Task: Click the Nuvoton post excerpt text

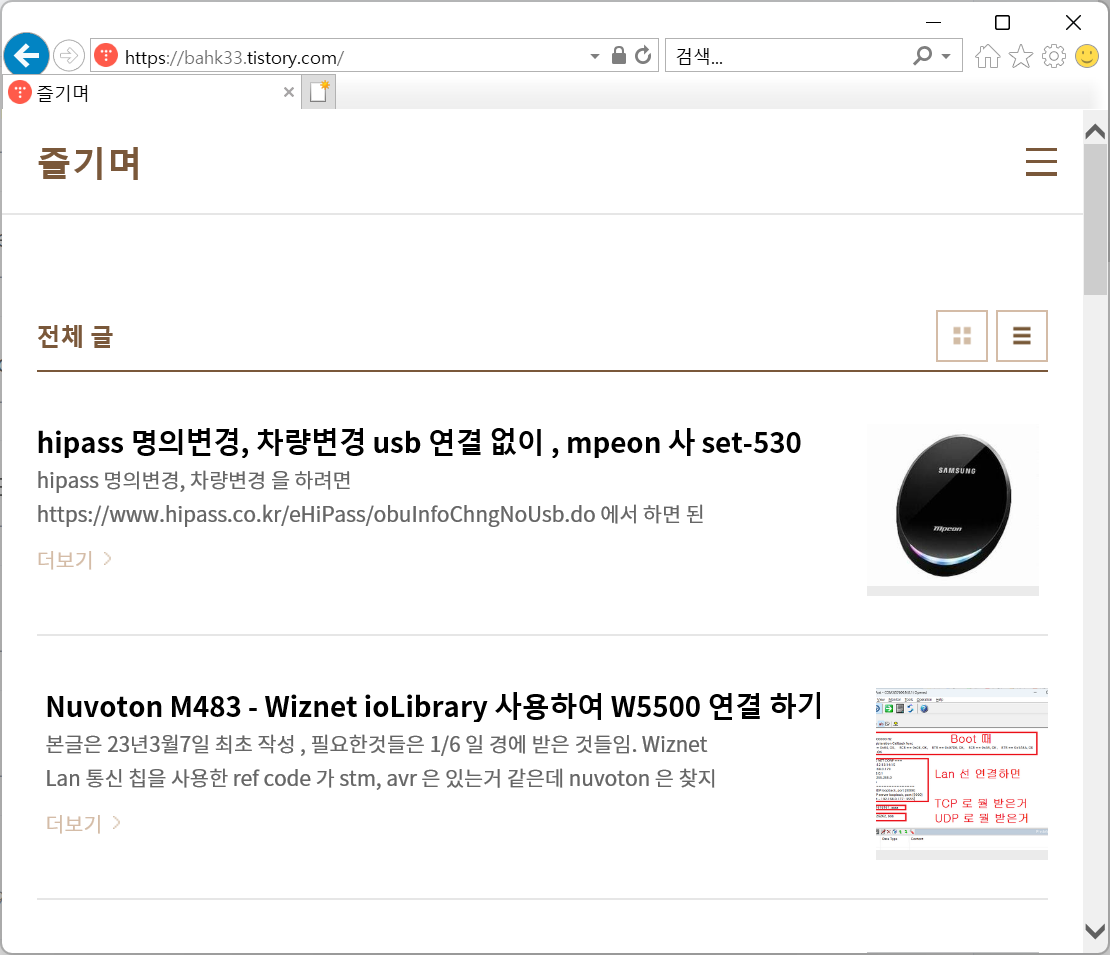Action: 381,761
